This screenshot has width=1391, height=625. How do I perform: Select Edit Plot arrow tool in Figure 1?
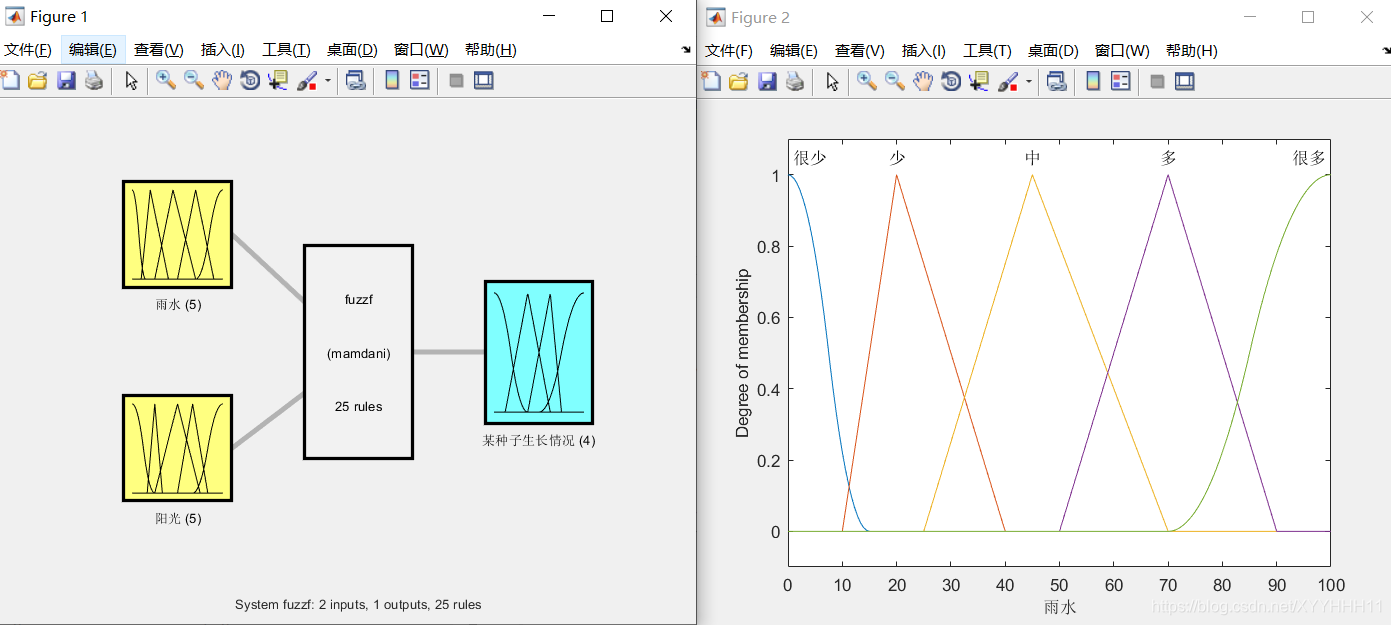point(131,81)
